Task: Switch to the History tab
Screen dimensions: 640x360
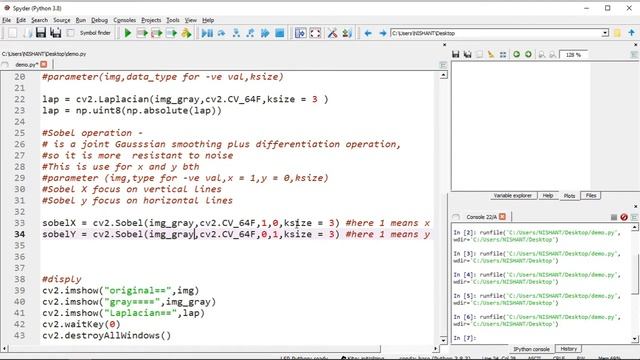Action: tap(569, 349)
